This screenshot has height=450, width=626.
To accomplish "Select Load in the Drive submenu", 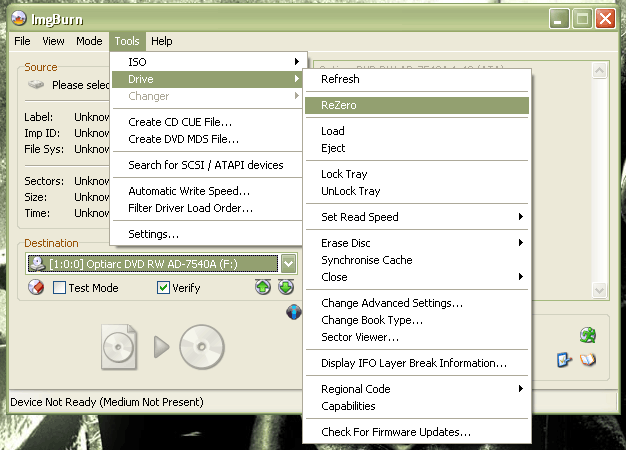I will point(417,131).
